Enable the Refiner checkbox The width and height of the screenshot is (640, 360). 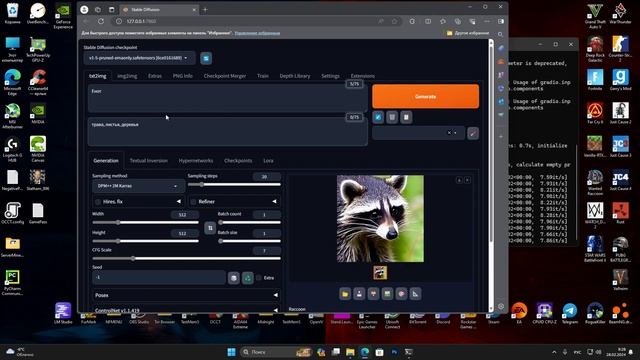[193, 202]
